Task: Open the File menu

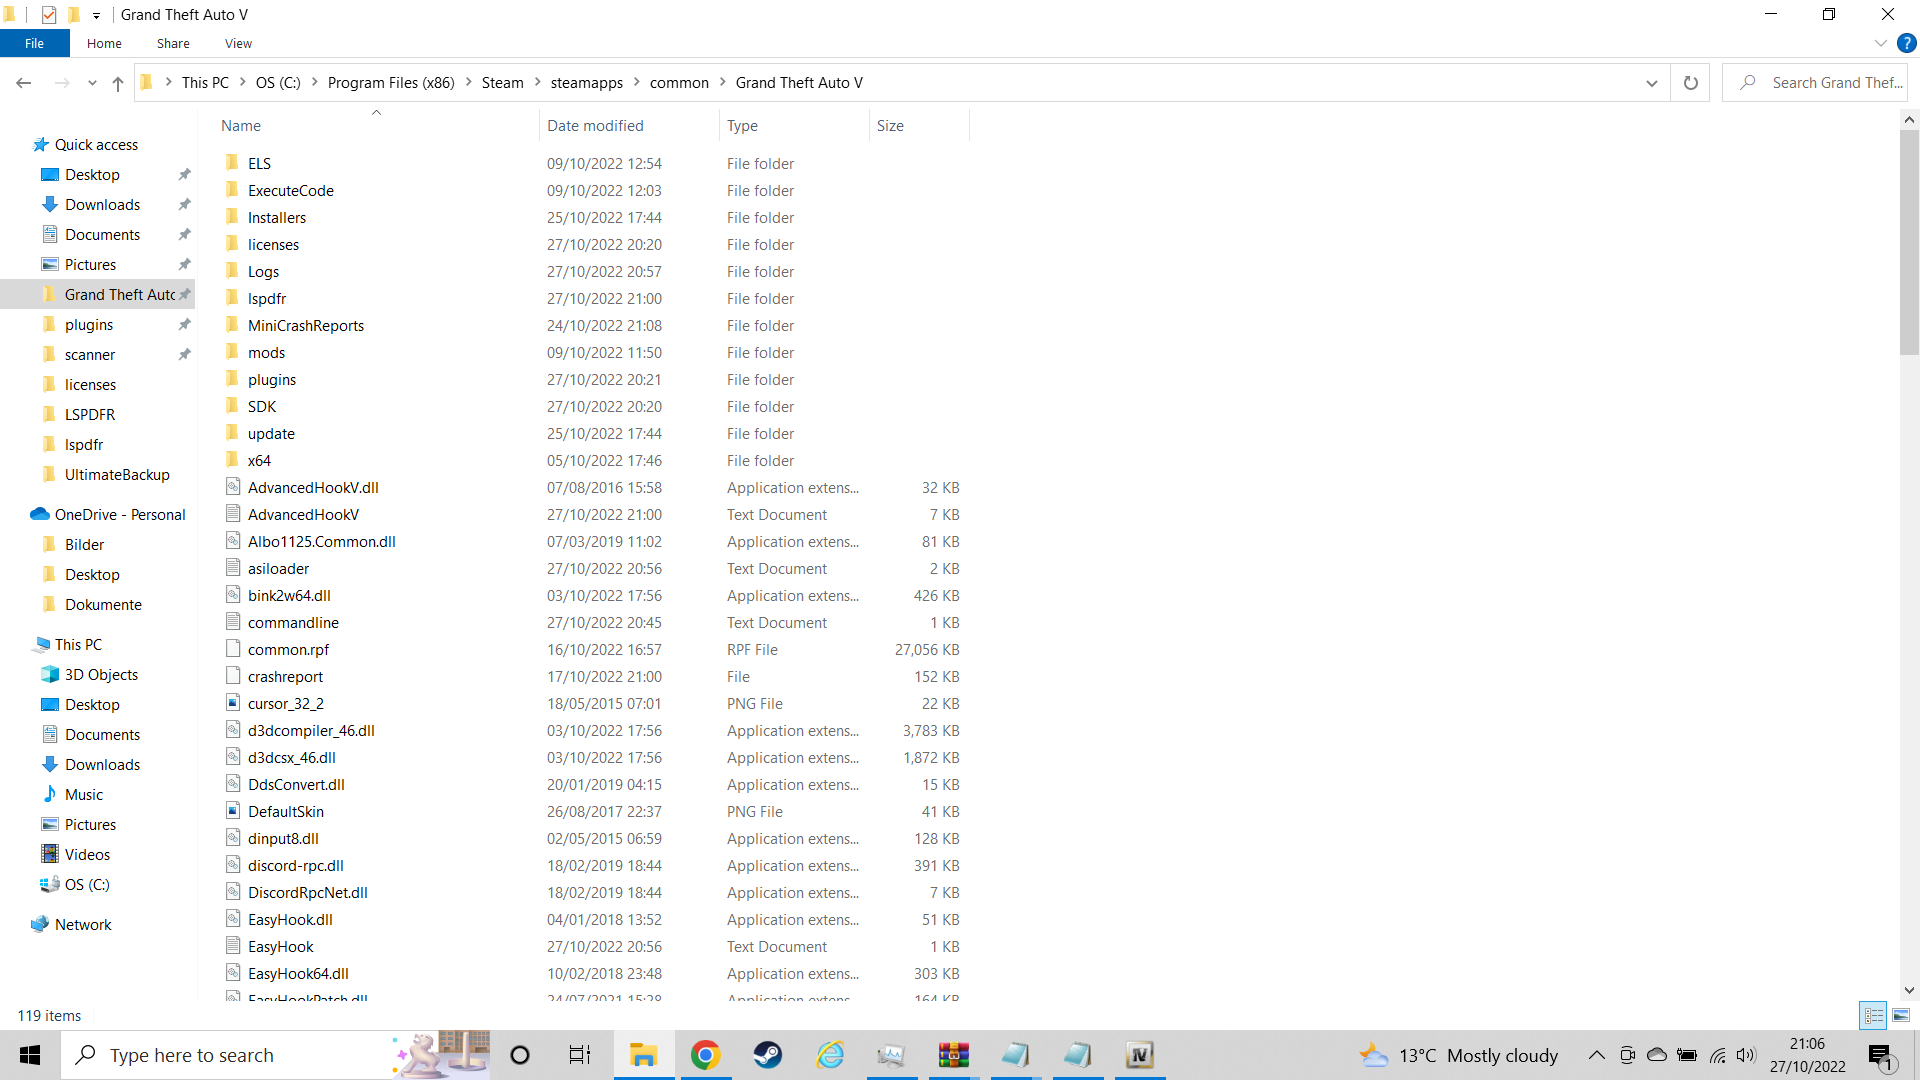Action: point(34,43)
